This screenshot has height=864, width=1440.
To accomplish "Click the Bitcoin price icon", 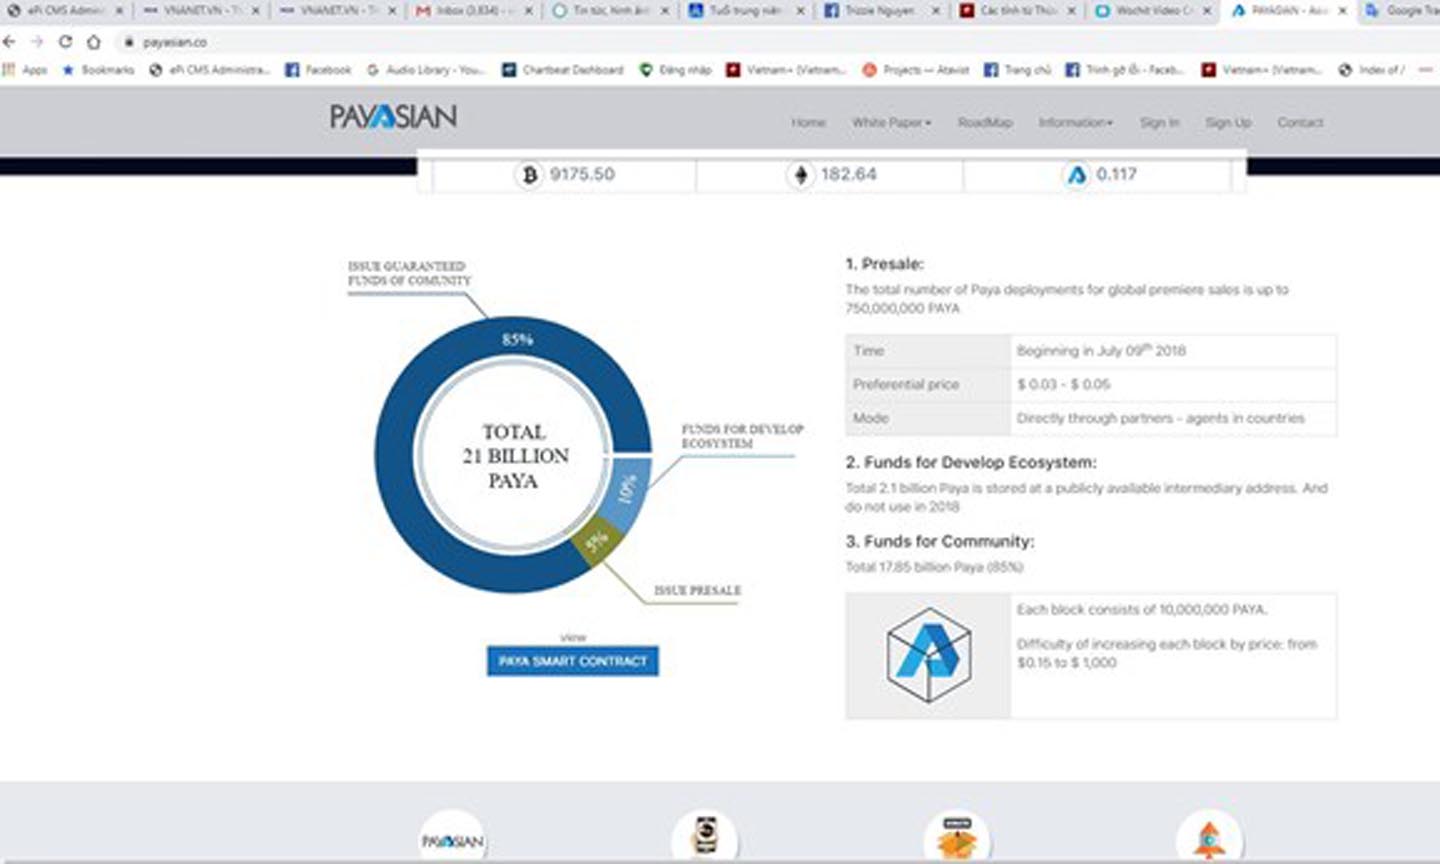I will coord(529,175).
